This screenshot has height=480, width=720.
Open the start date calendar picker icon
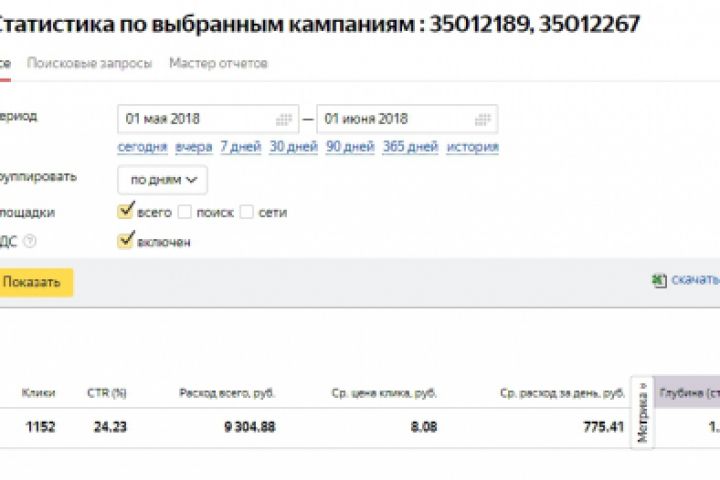coord(284,119)
